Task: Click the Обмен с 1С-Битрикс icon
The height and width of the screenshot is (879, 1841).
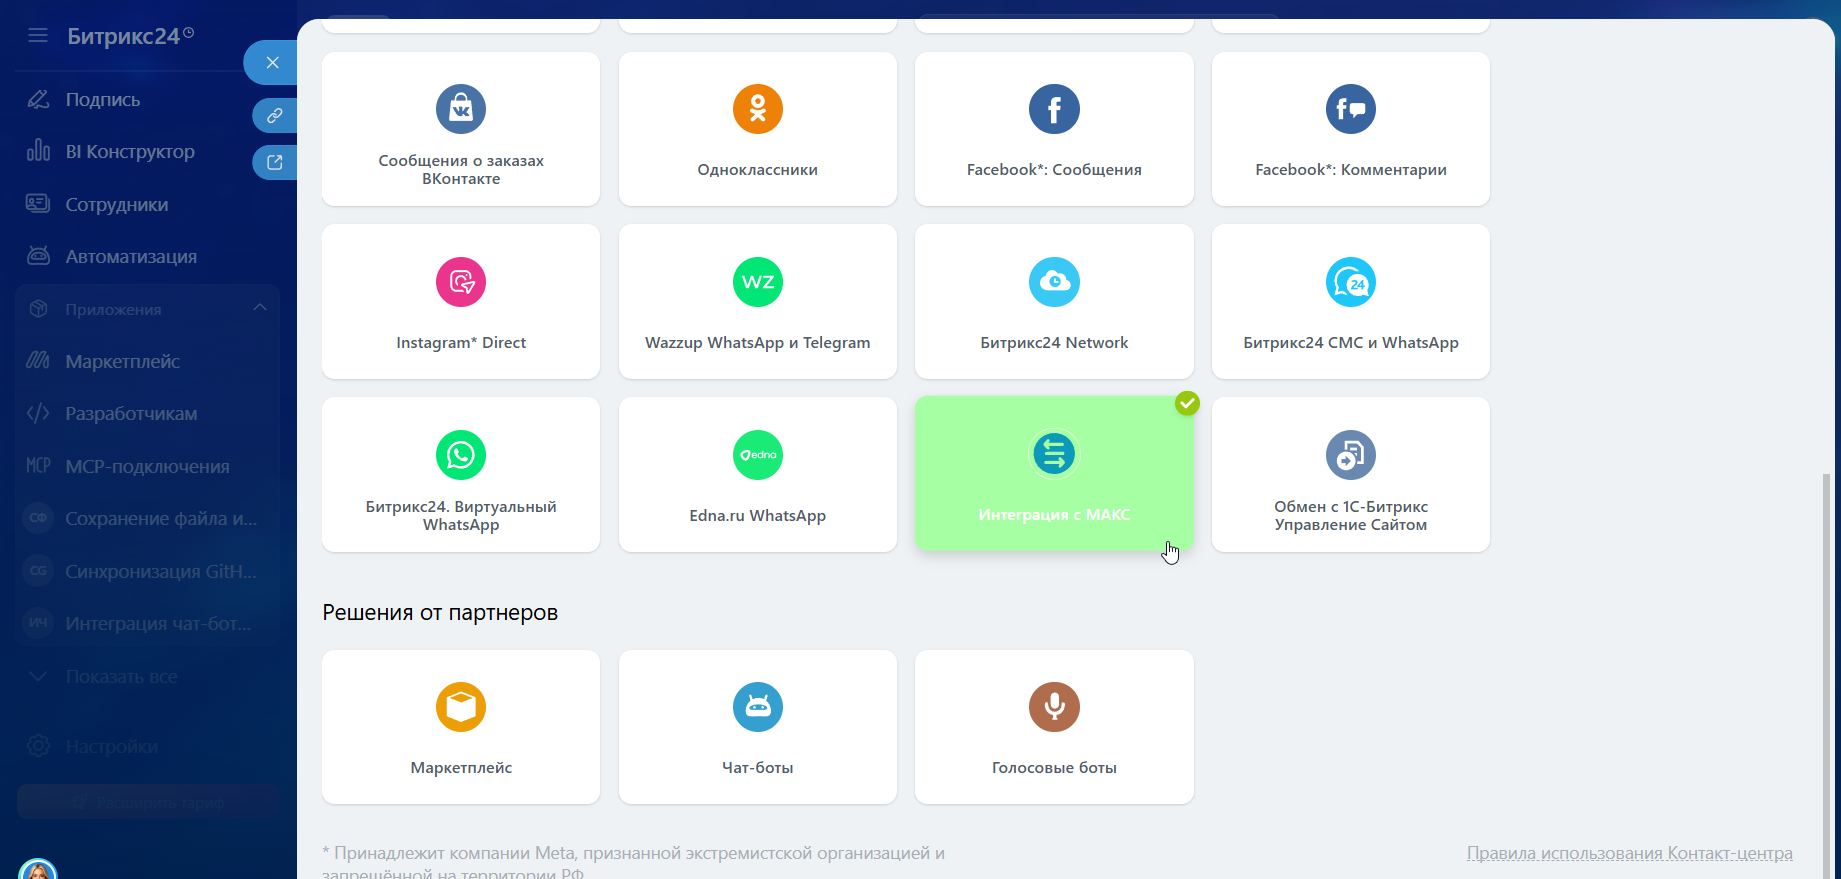Action: [x=1351, y=455]
